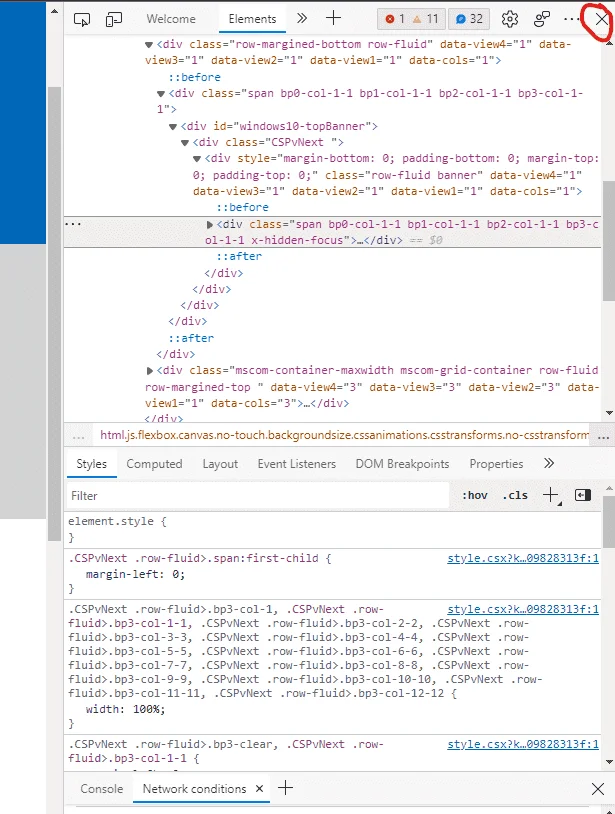Click the DOM tree scrollbar down arrow
The width and height of the screenshot is (615, 814).
[609, 413]
